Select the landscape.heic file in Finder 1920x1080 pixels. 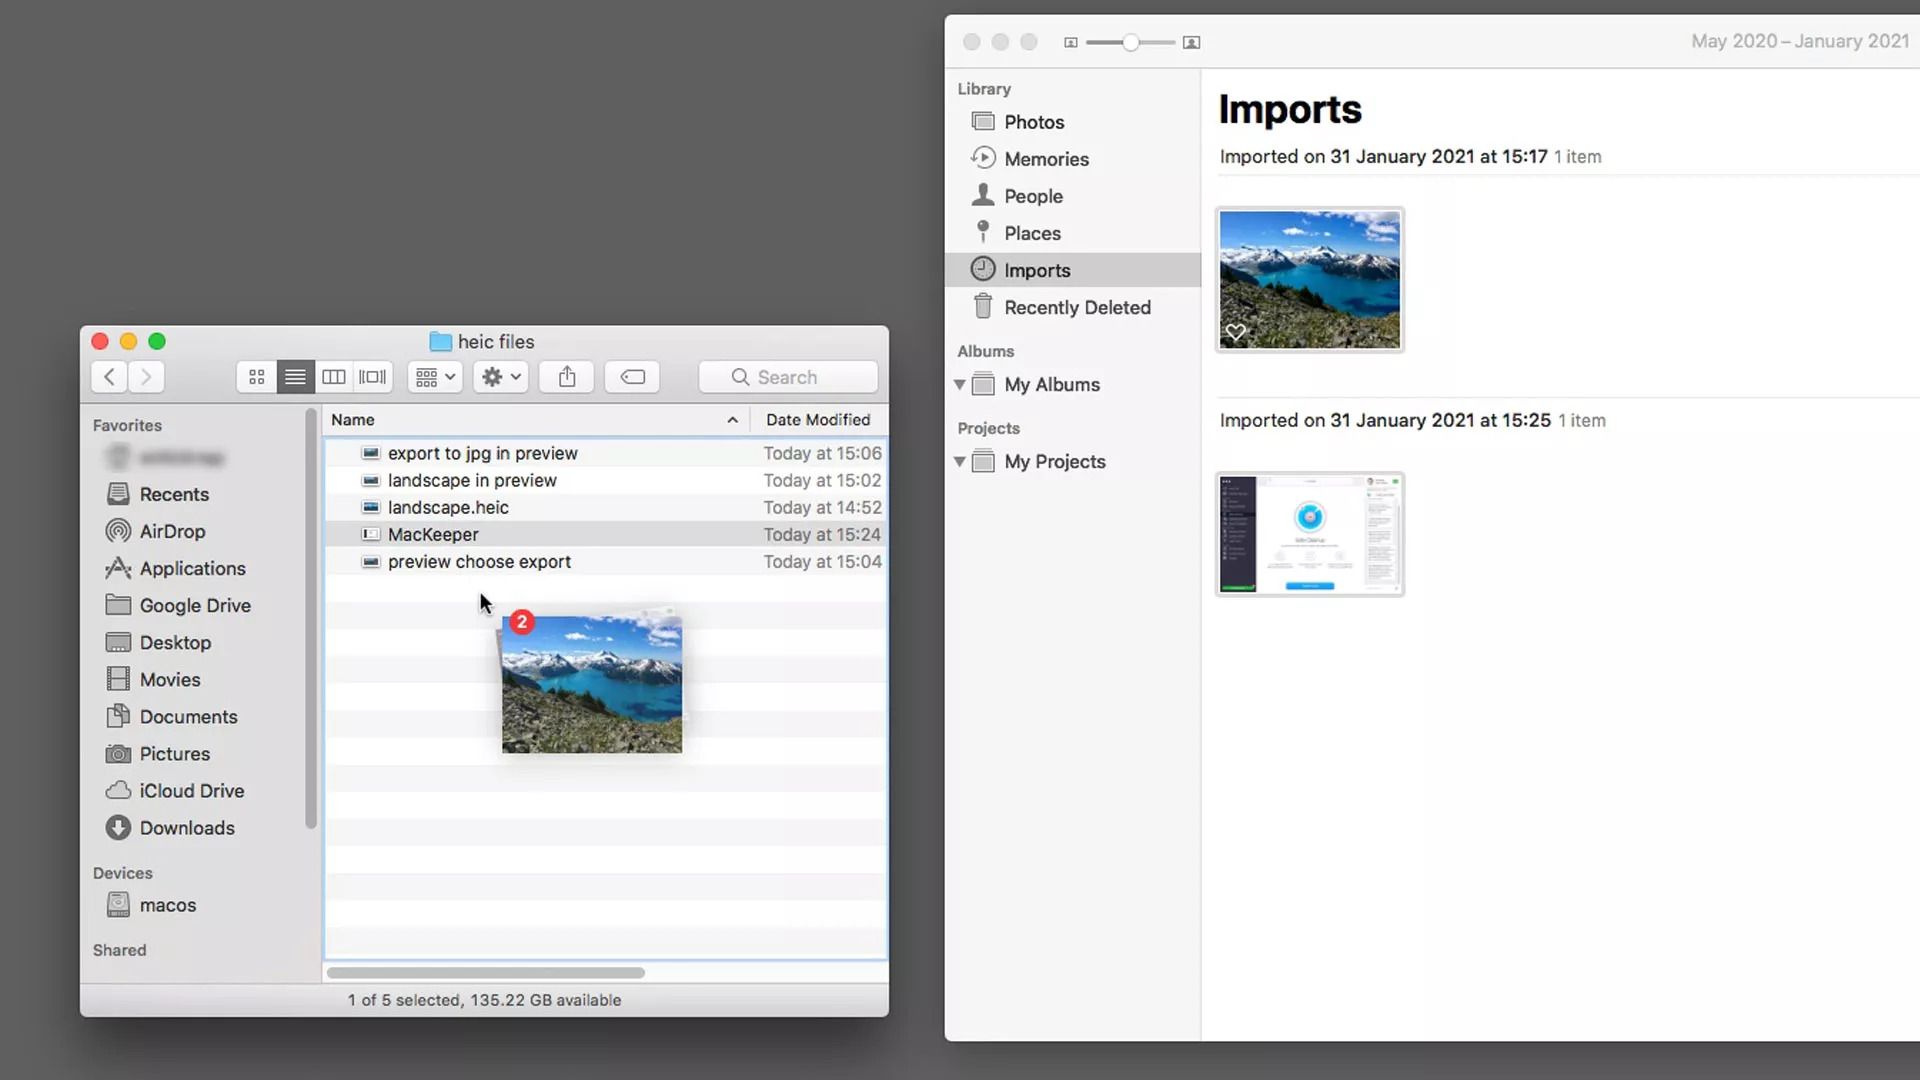pos(447,506)
